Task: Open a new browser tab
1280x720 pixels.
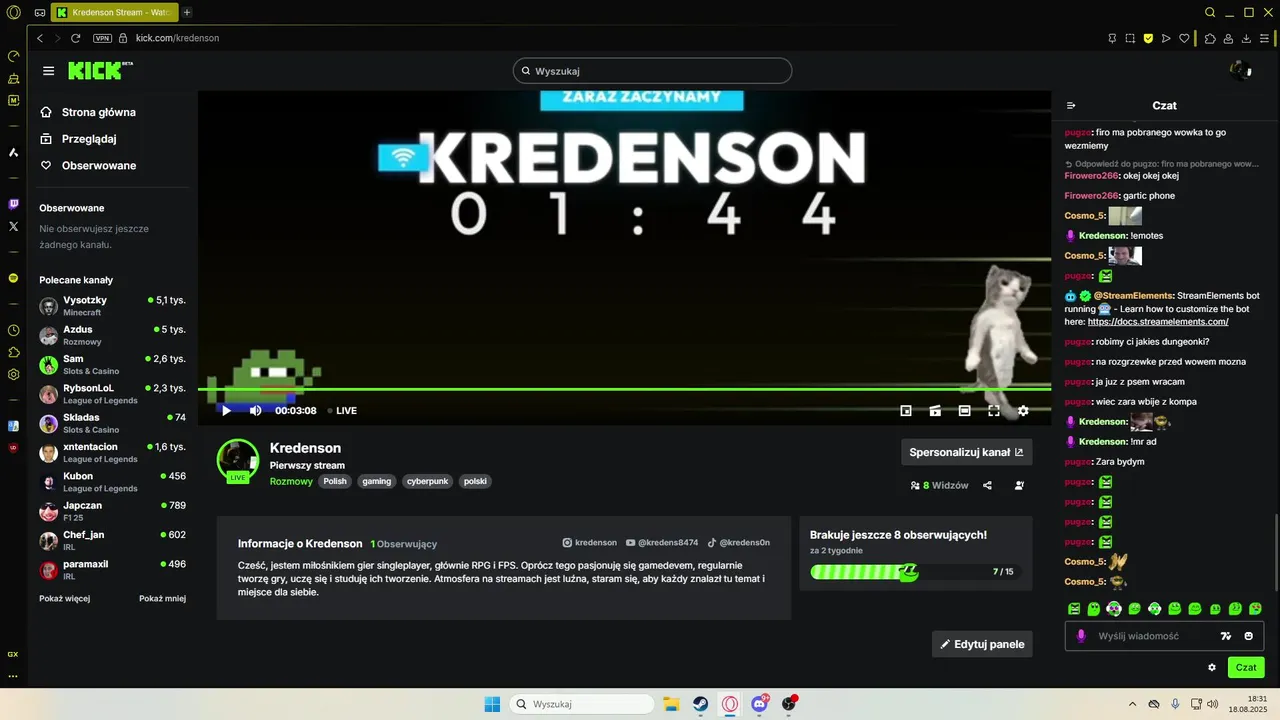Action: 187,12
